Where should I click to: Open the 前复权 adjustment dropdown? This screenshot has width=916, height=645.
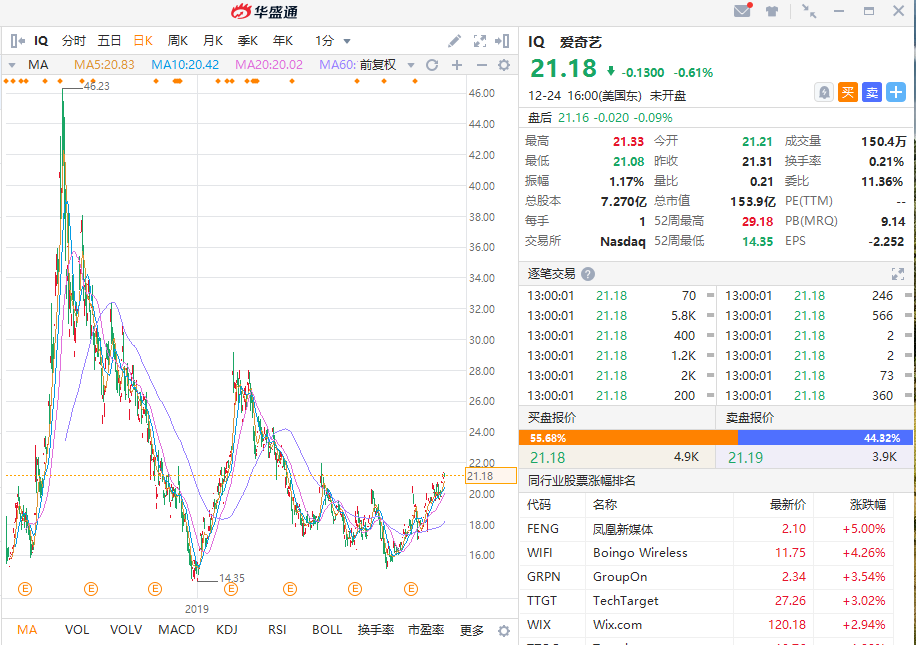386,65
